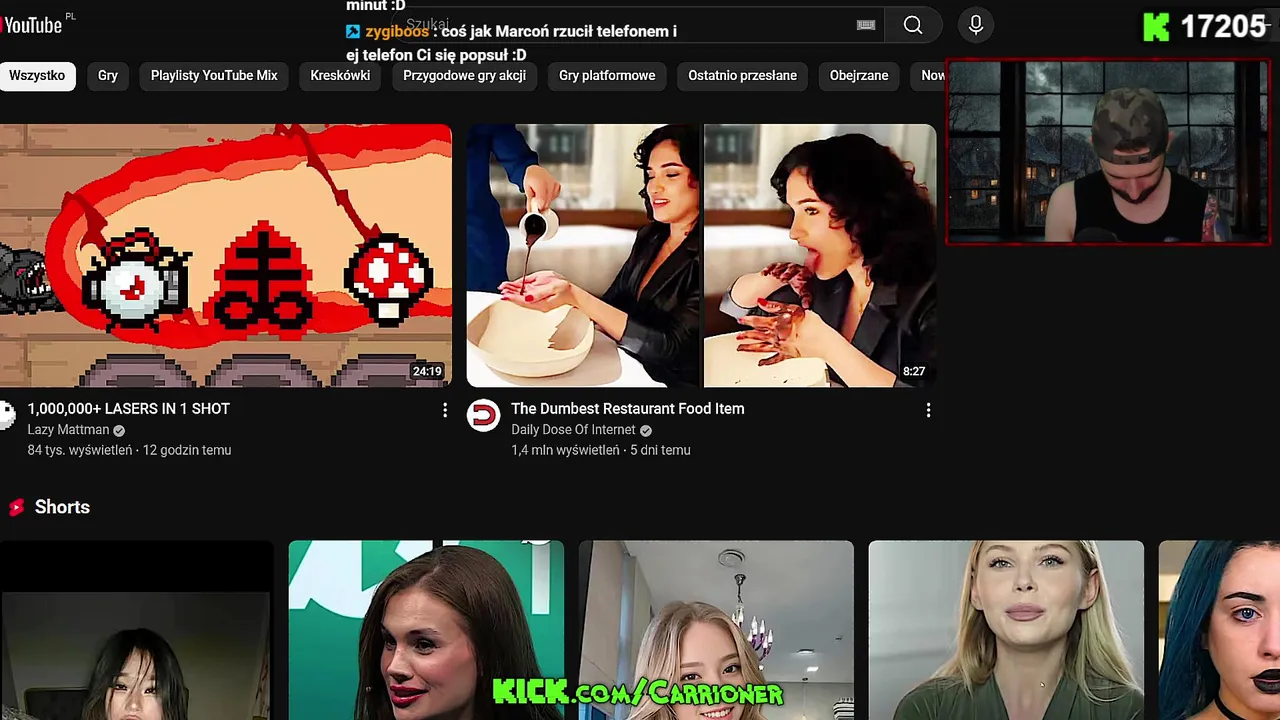Start voice search with microphone icon

976,25
